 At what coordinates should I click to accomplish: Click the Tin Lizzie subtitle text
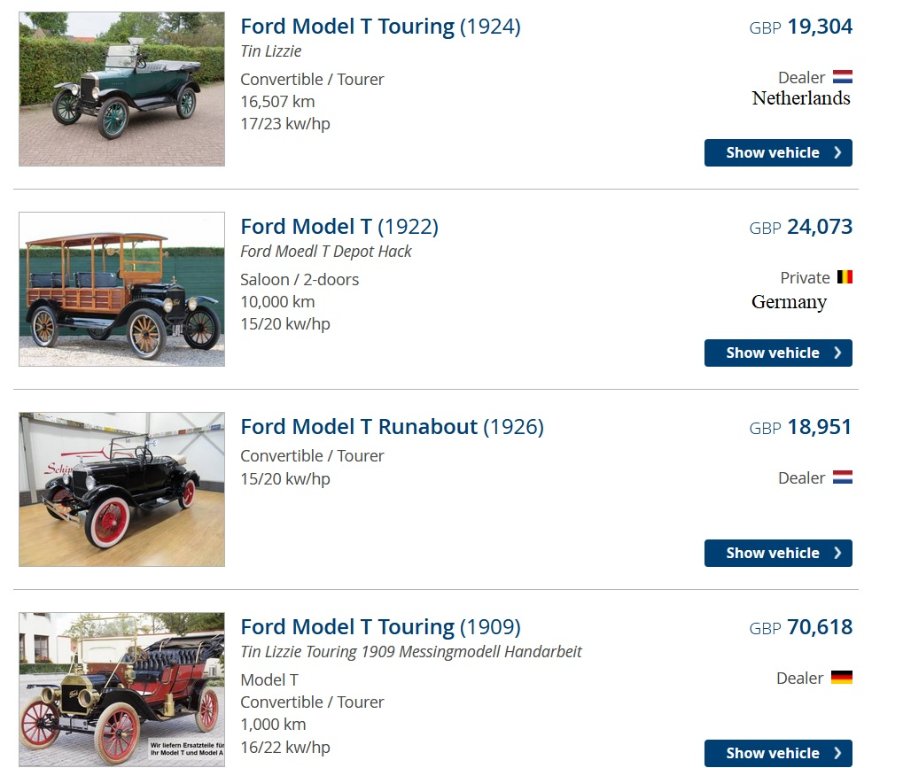coord(271,51)
